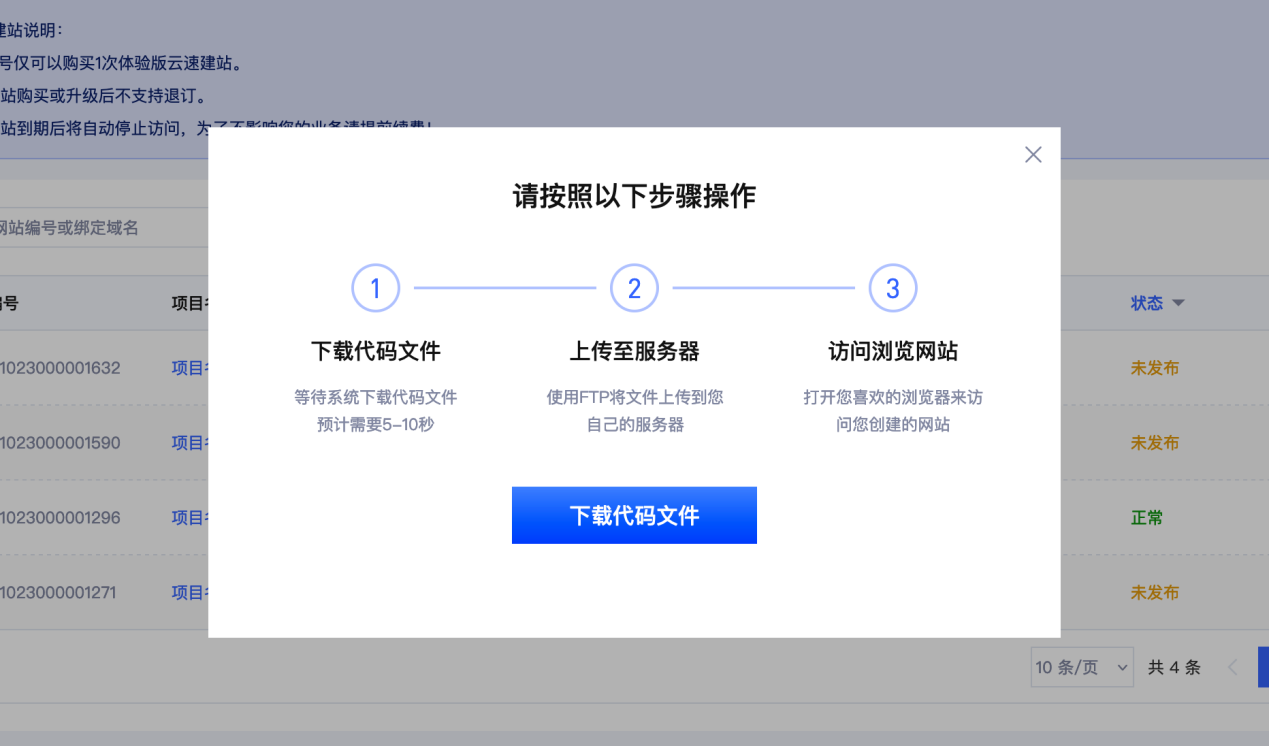Focus the 网站编号或绑定域名 search field

[90, 228]
